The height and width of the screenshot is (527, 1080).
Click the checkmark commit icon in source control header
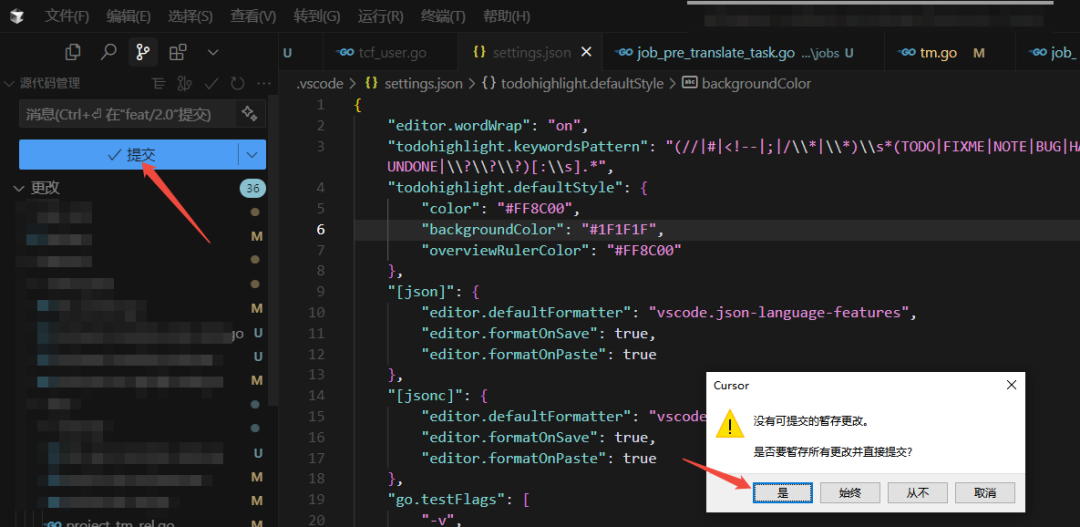tap(212, 83)
